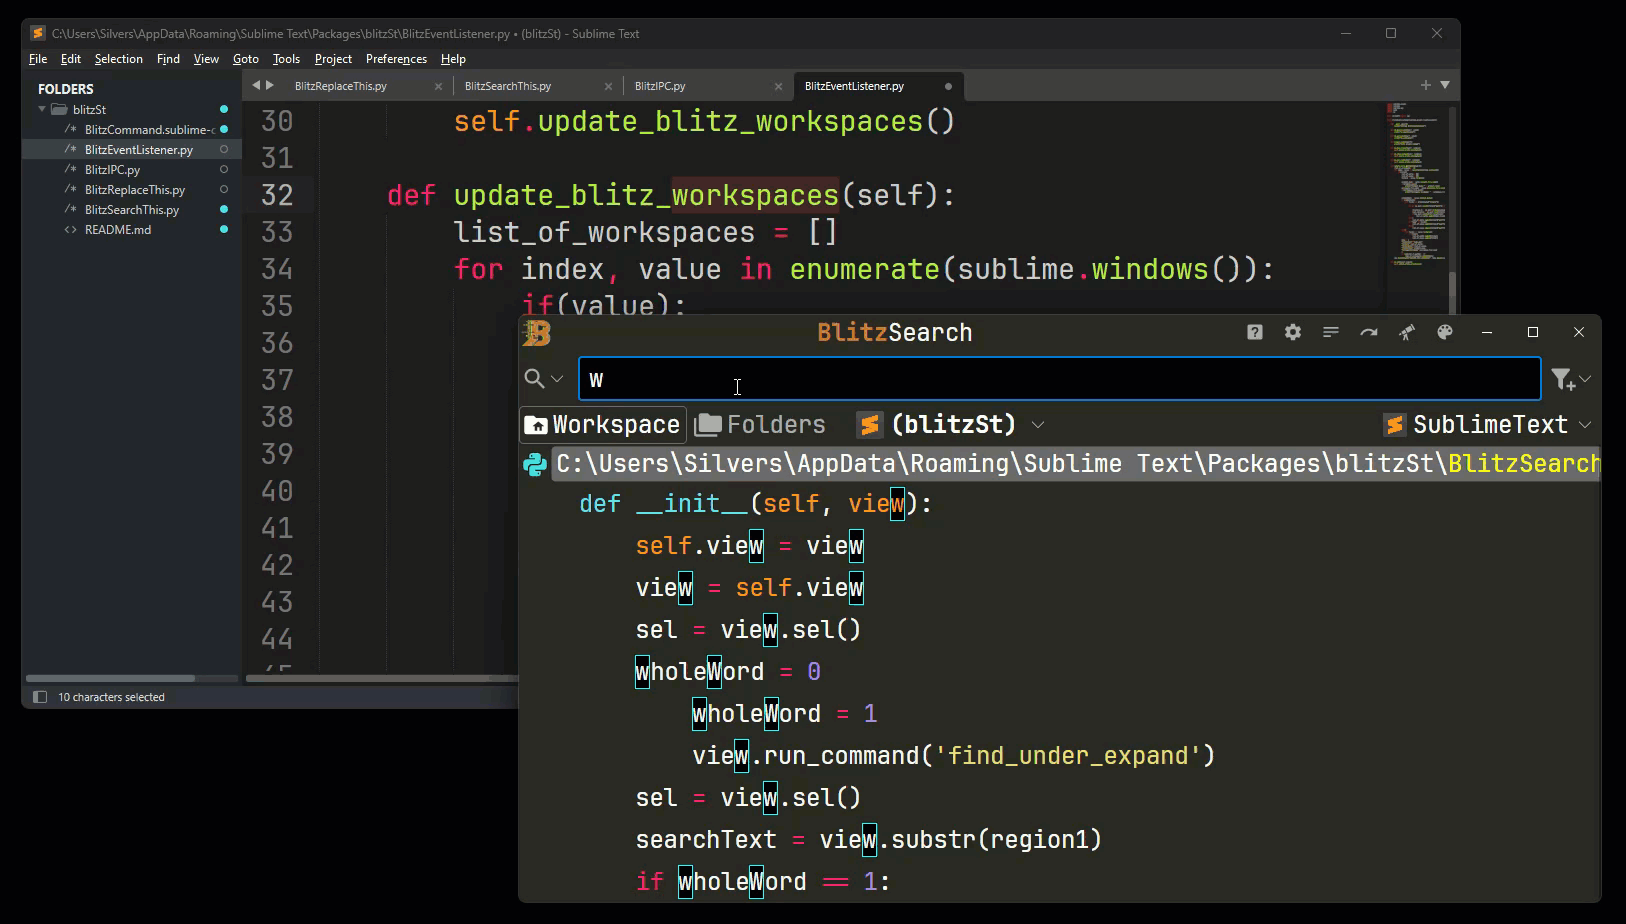This screenshot has width=1626, height=924.
Task: Open the filter dropdown chevron
Action: click(1585, 379)
